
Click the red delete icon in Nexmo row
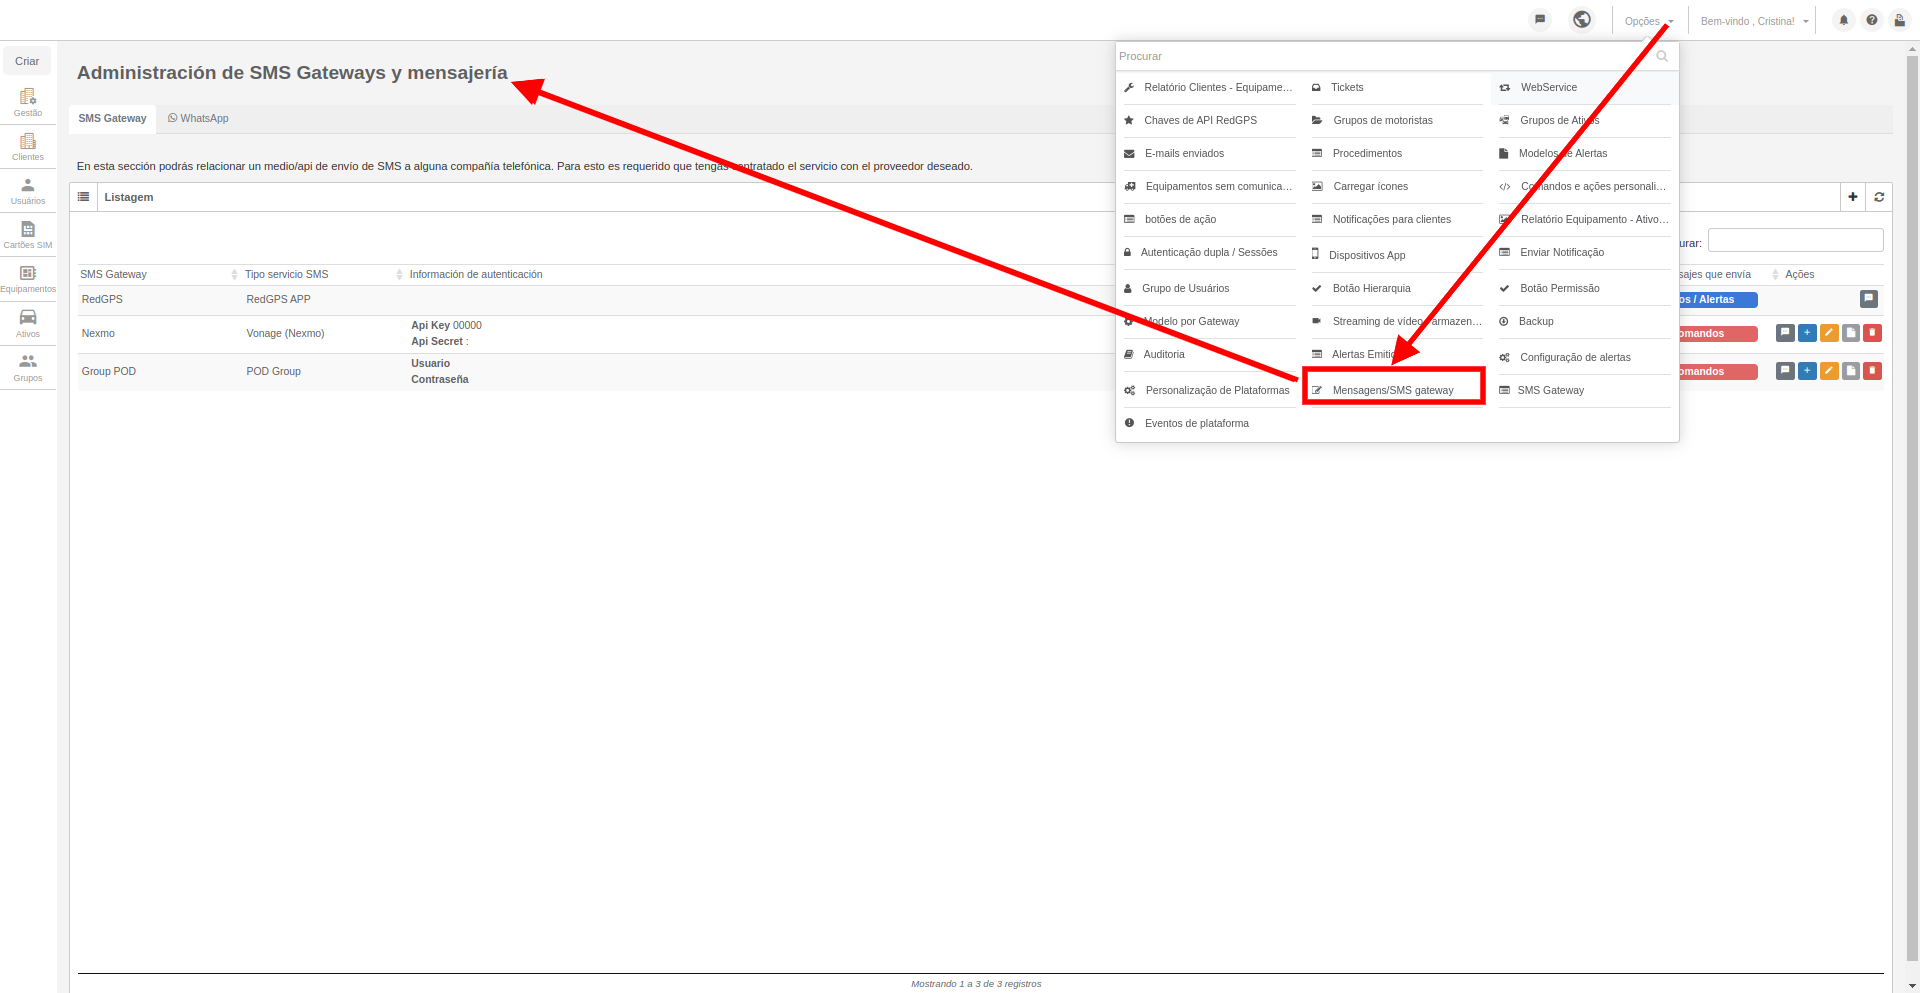tap(1873, 333)
